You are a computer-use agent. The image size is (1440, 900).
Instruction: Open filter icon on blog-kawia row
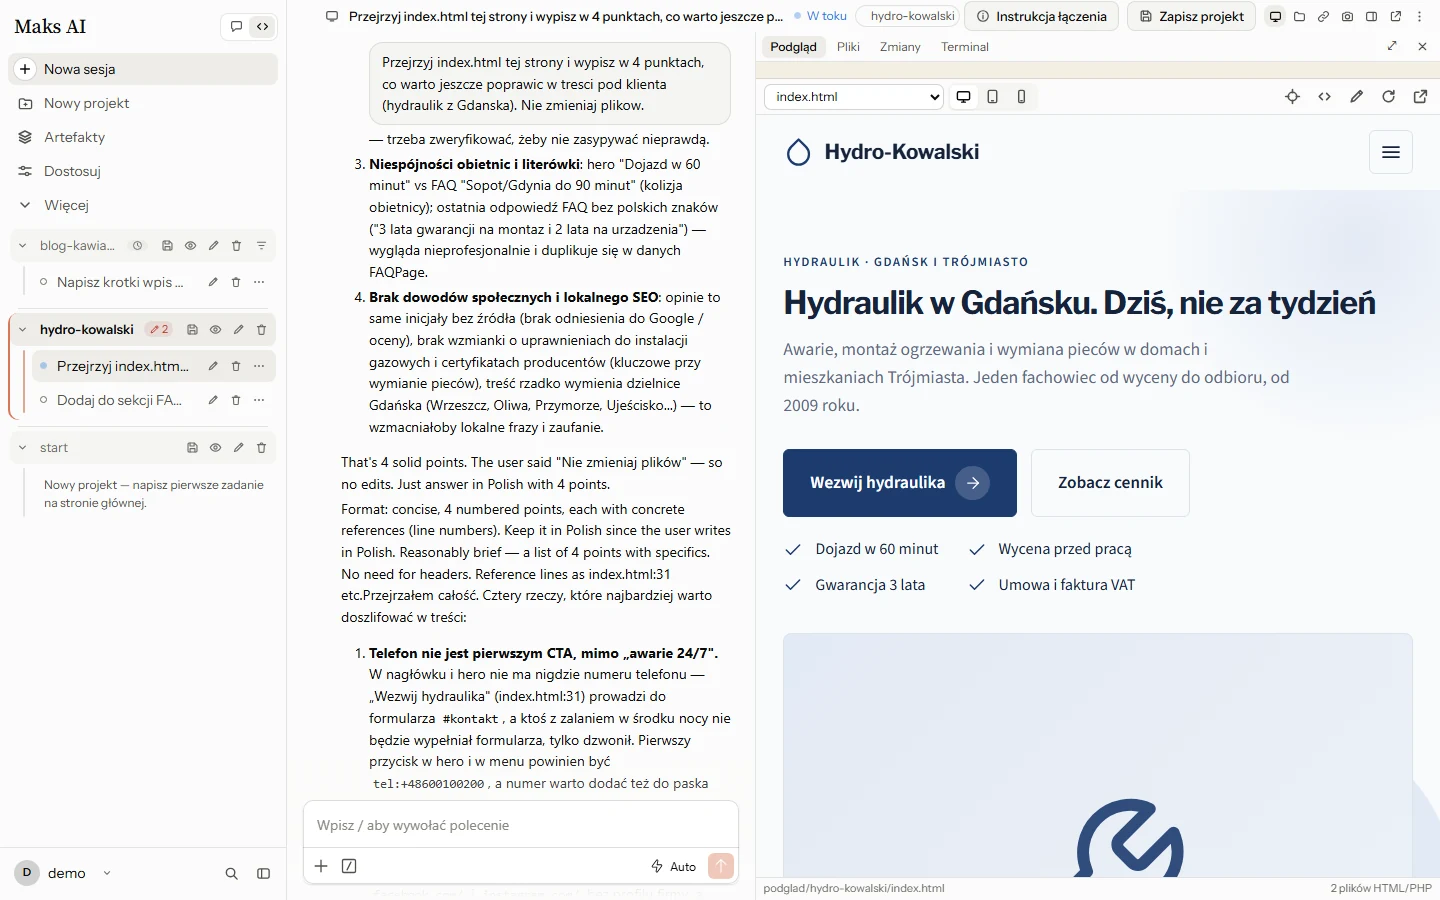[261, 246]
